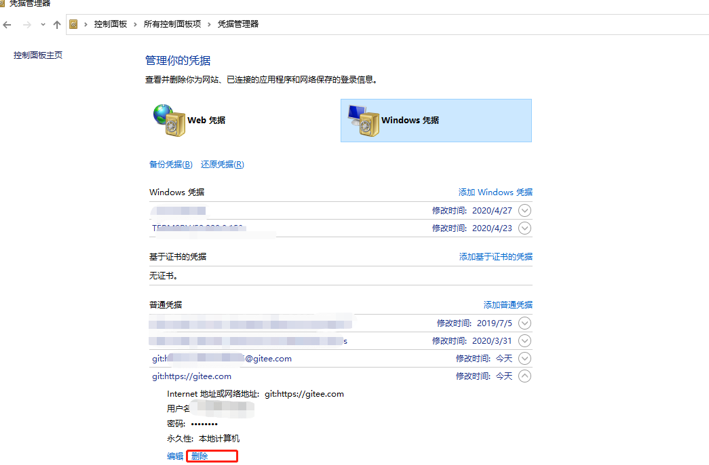Viewport: 709px width, 465px height.
Task: Expand credential modified 2020/4/27
Action: click(x=525, y=211)
